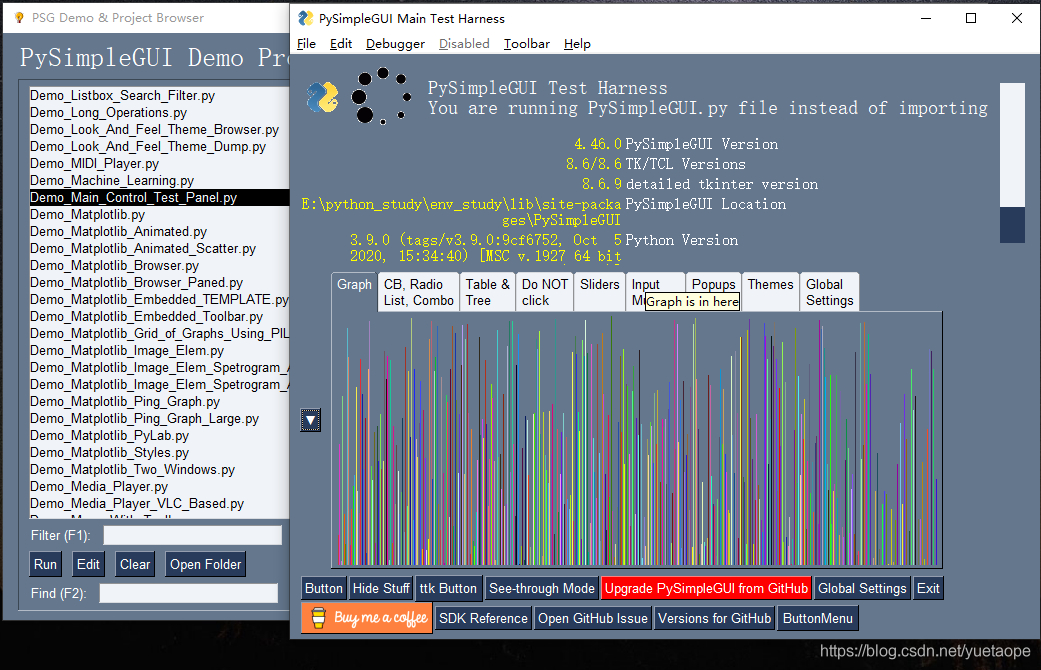This screenshot has height=670, width=1041.
Task: Click the Button button
Action: coord(323,588)
